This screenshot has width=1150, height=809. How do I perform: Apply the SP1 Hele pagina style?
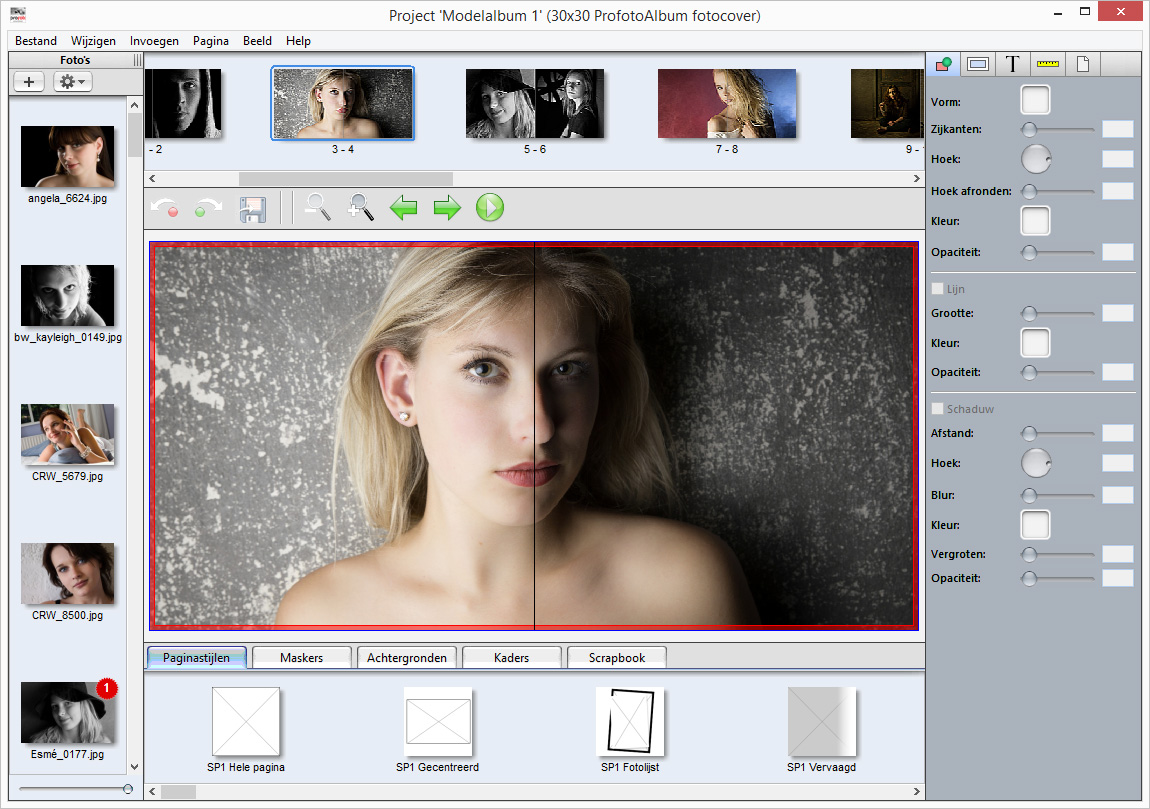(246, 721)
